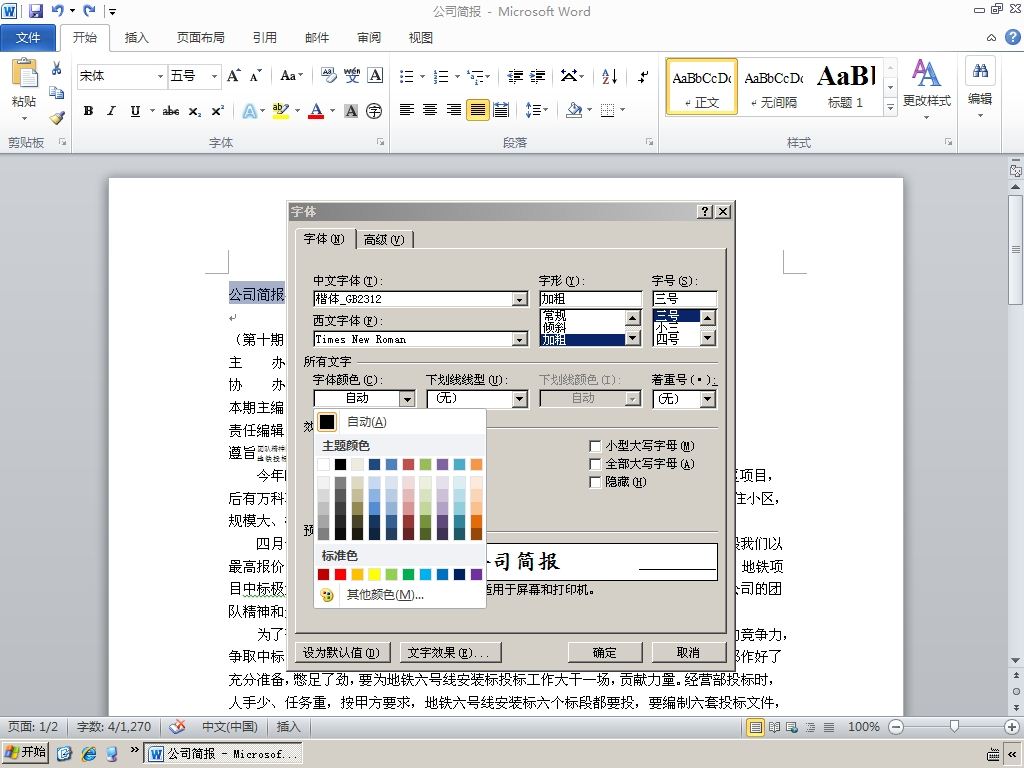
Task: Open the emphasis mark dropdown
Action: pos(708,398)
